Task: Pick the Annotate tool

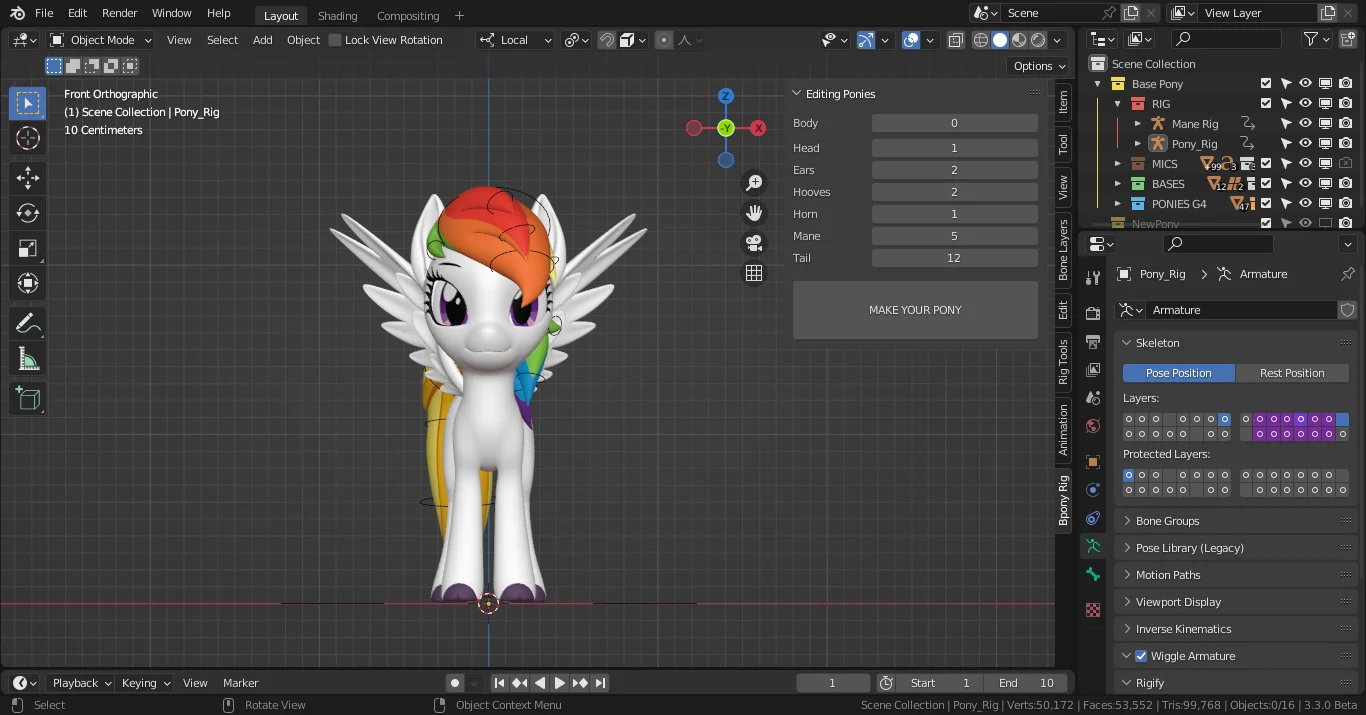Action: tap(27, 323)
